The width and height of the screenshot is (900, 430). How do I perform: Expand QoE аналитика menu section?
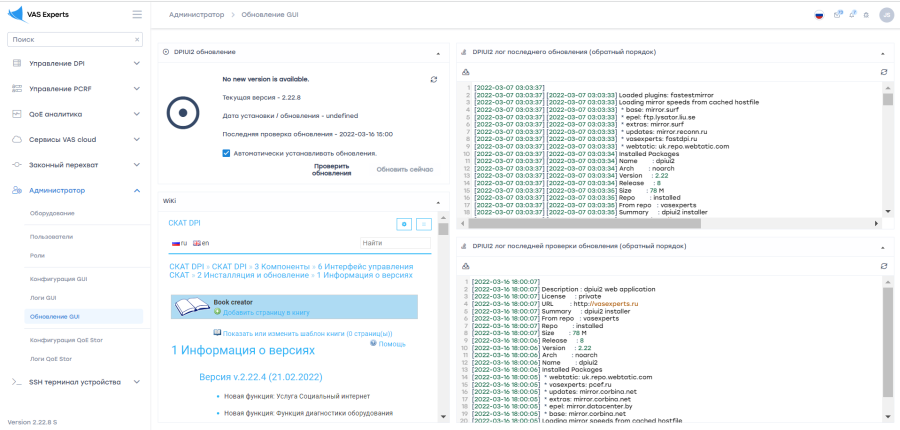tap(137, 114)
